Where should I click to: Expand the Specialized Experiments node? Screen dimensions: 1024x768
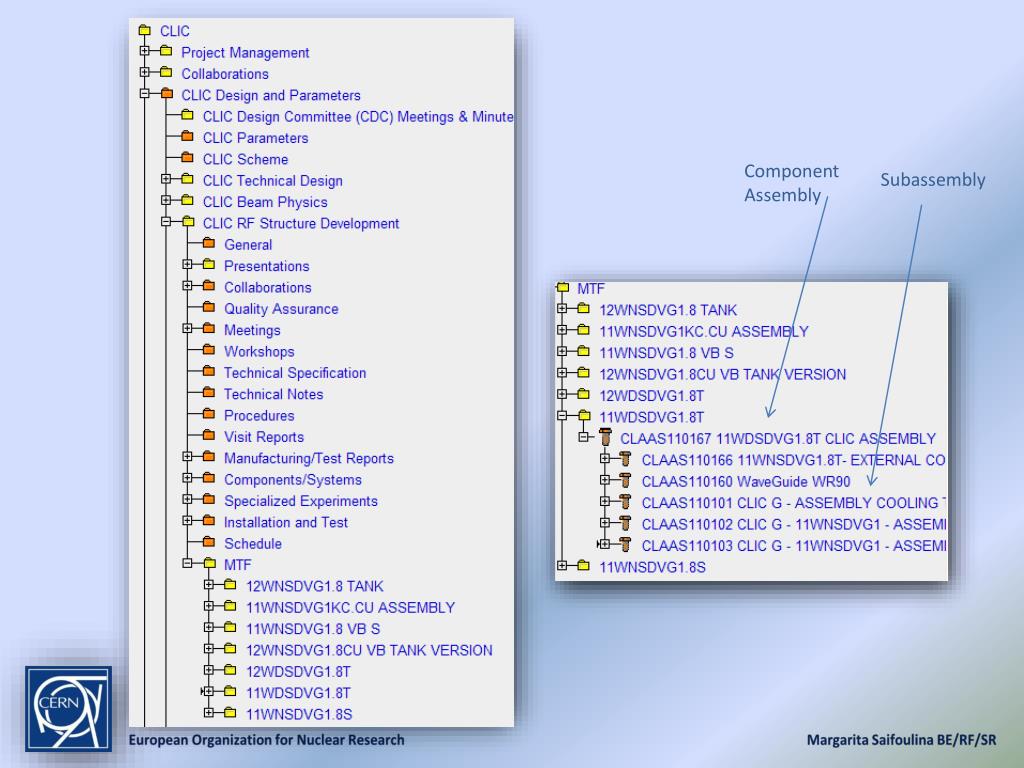click(x=187, y=500)
